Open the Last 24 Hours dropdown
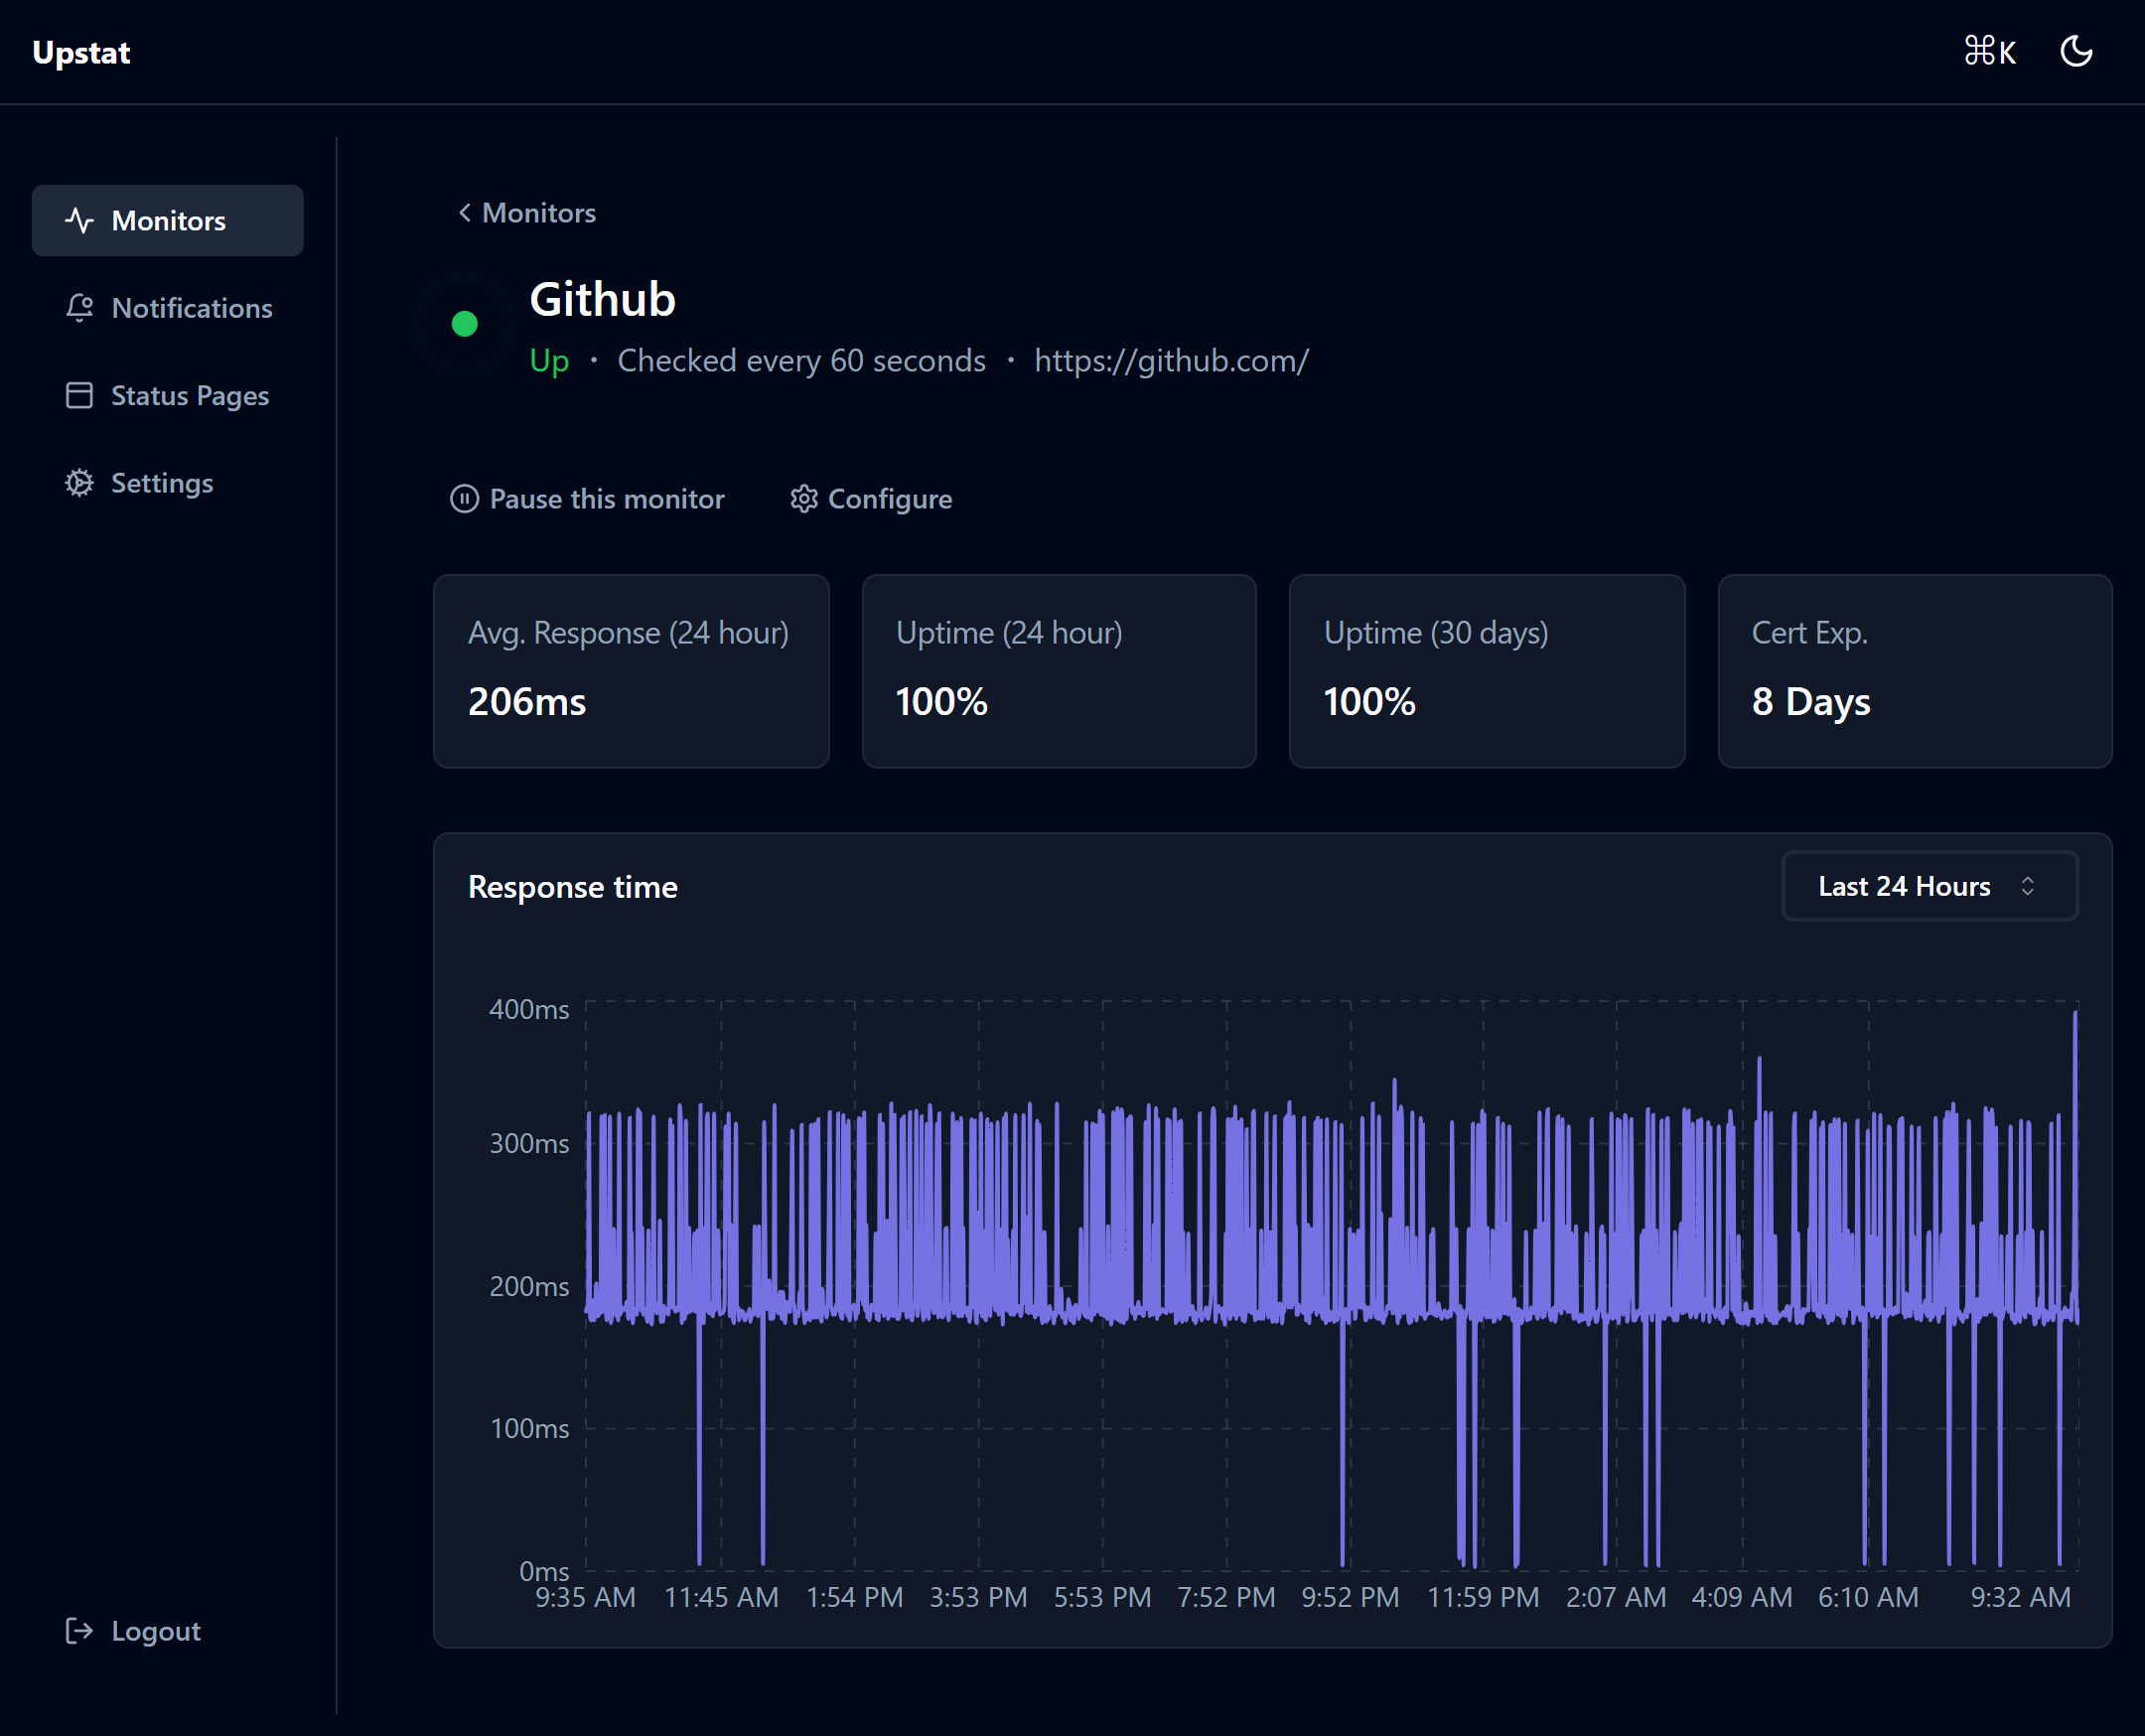This screenshot has width=2145, height=1736. point(1904,886)
